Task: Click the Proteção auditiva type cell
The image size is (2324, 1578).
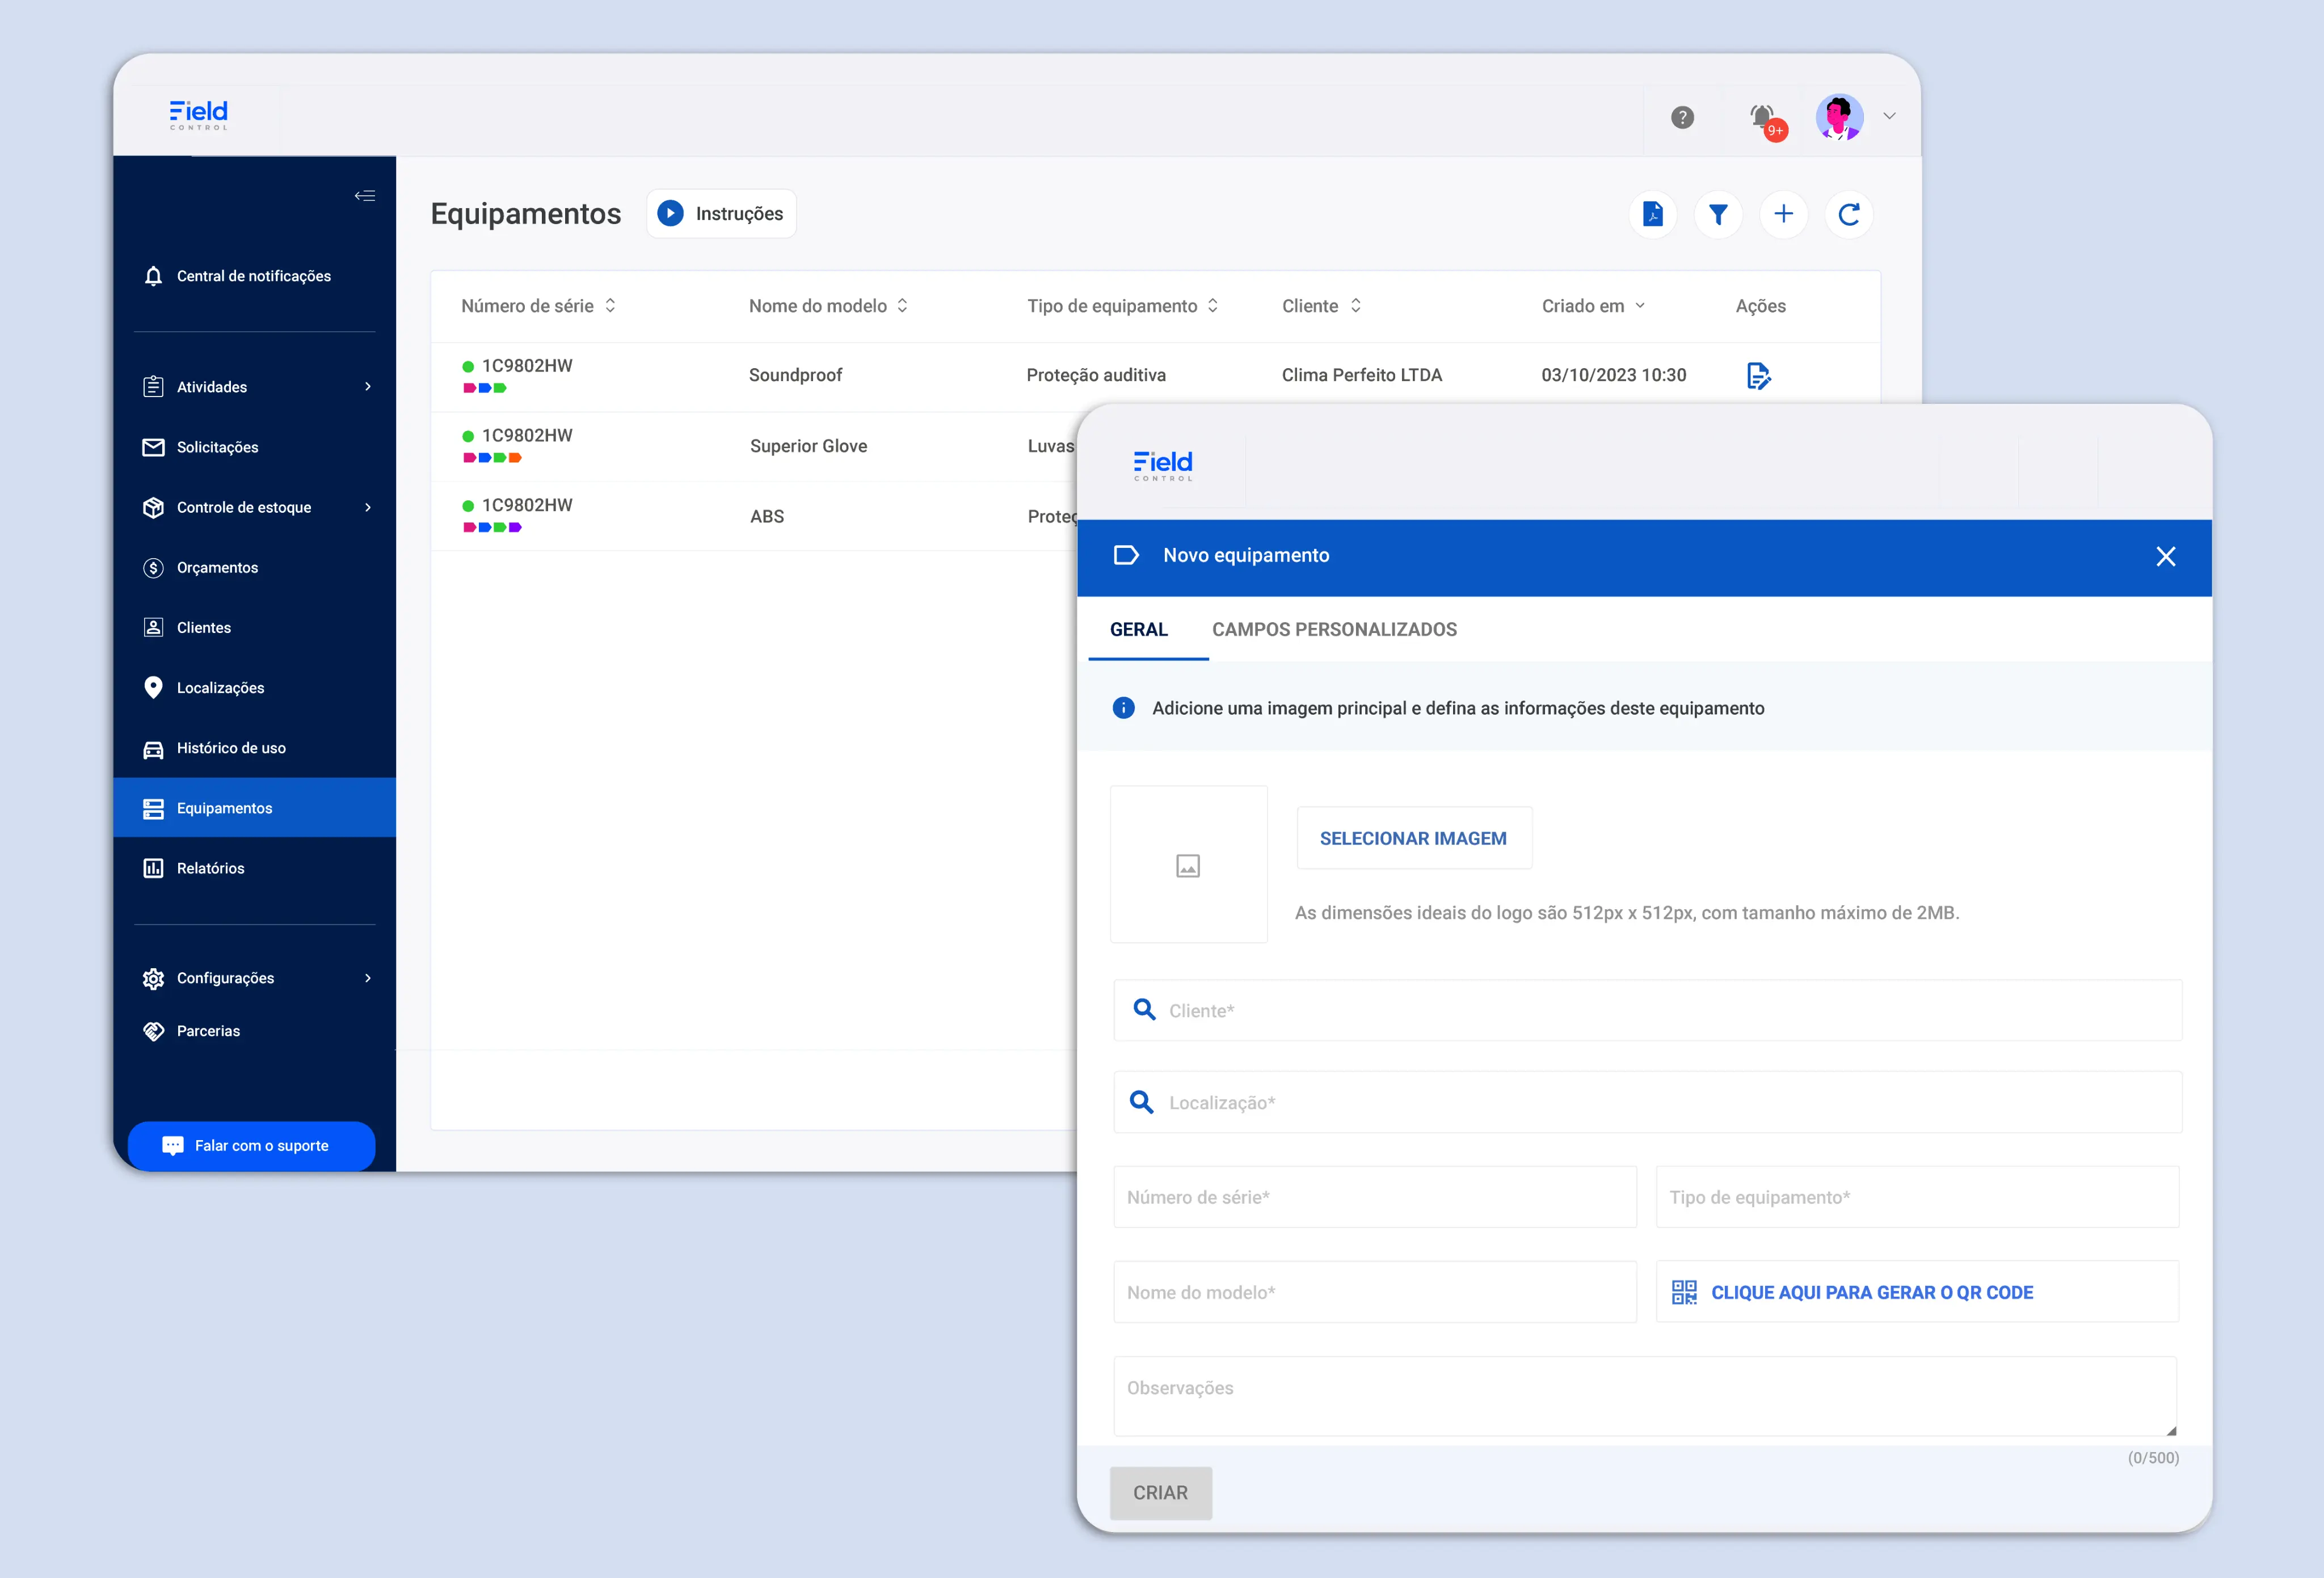Action: pyautogui.click(x=1096, y=376)
